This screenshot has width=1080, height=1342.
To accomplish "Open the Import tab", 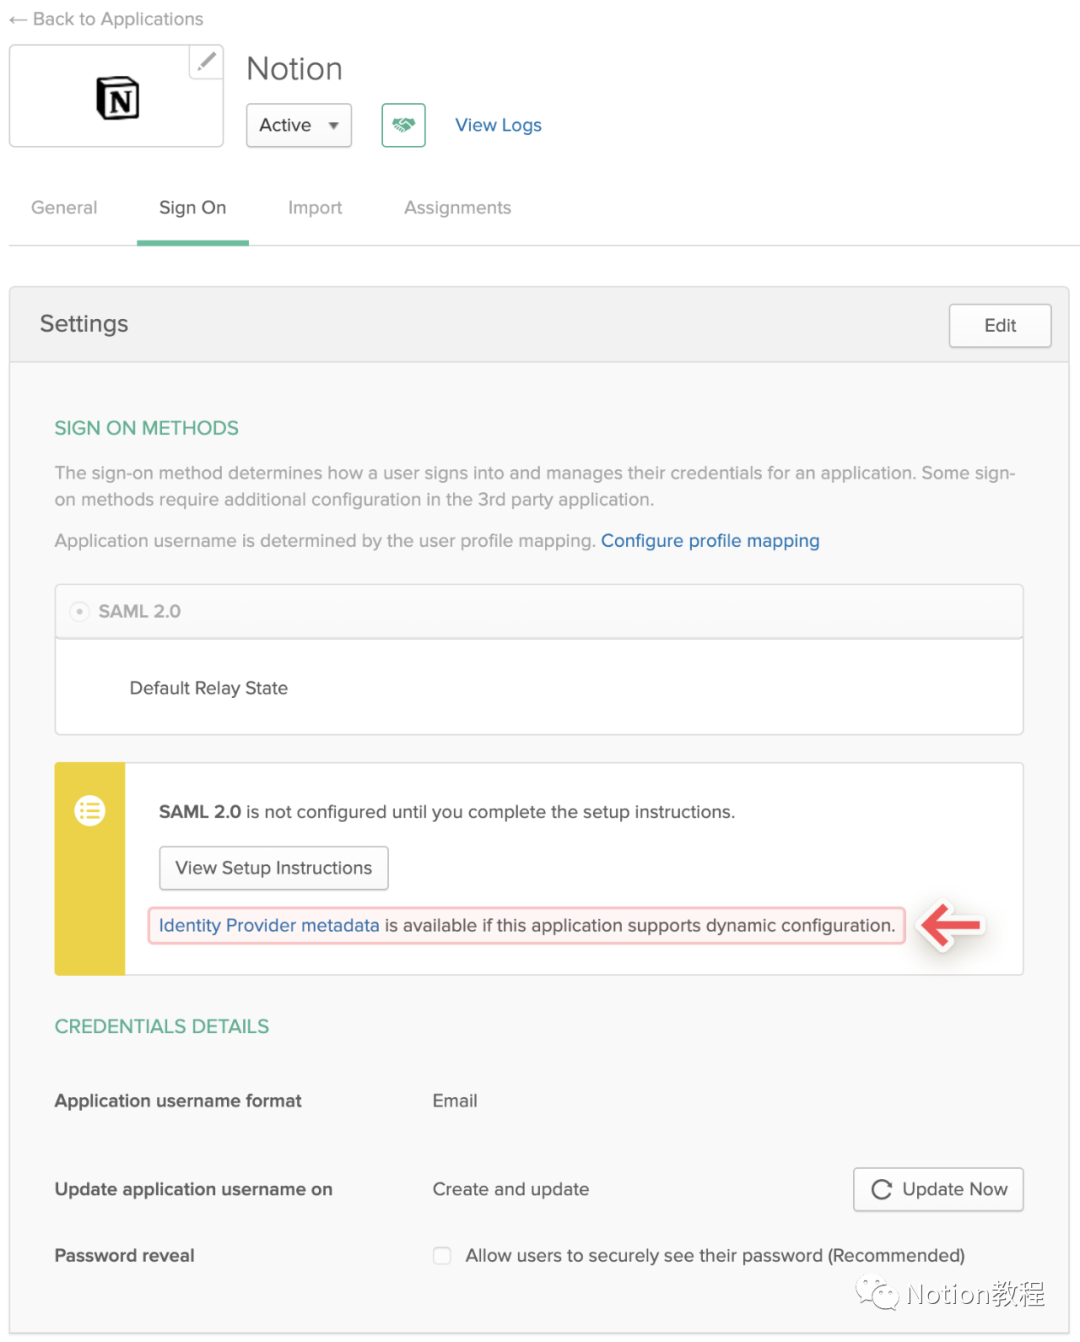I will 315,208.
